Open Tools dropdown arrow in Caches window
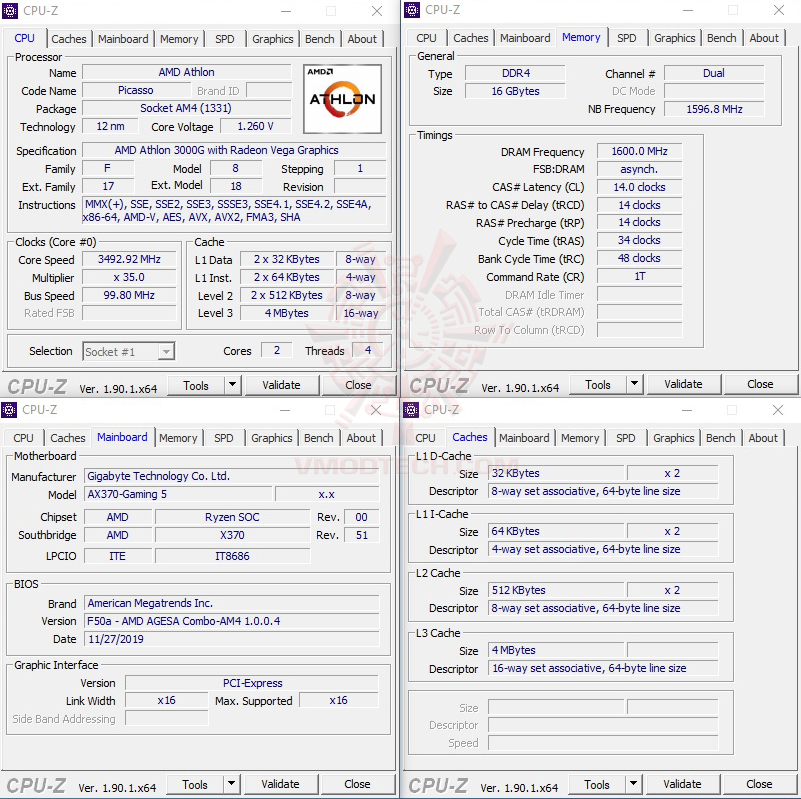The image size is (801, 799). [633, 784]
